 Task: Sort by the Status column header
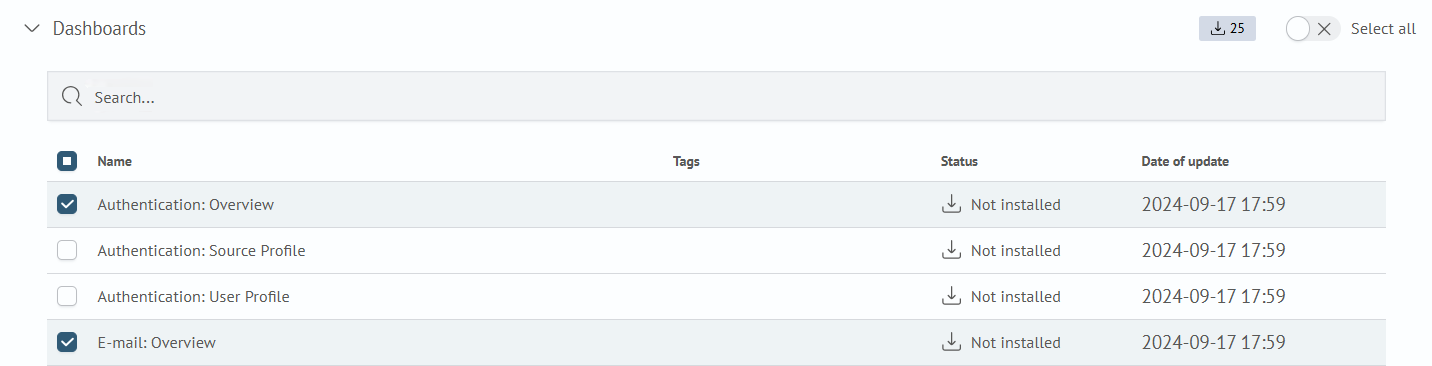959,161
